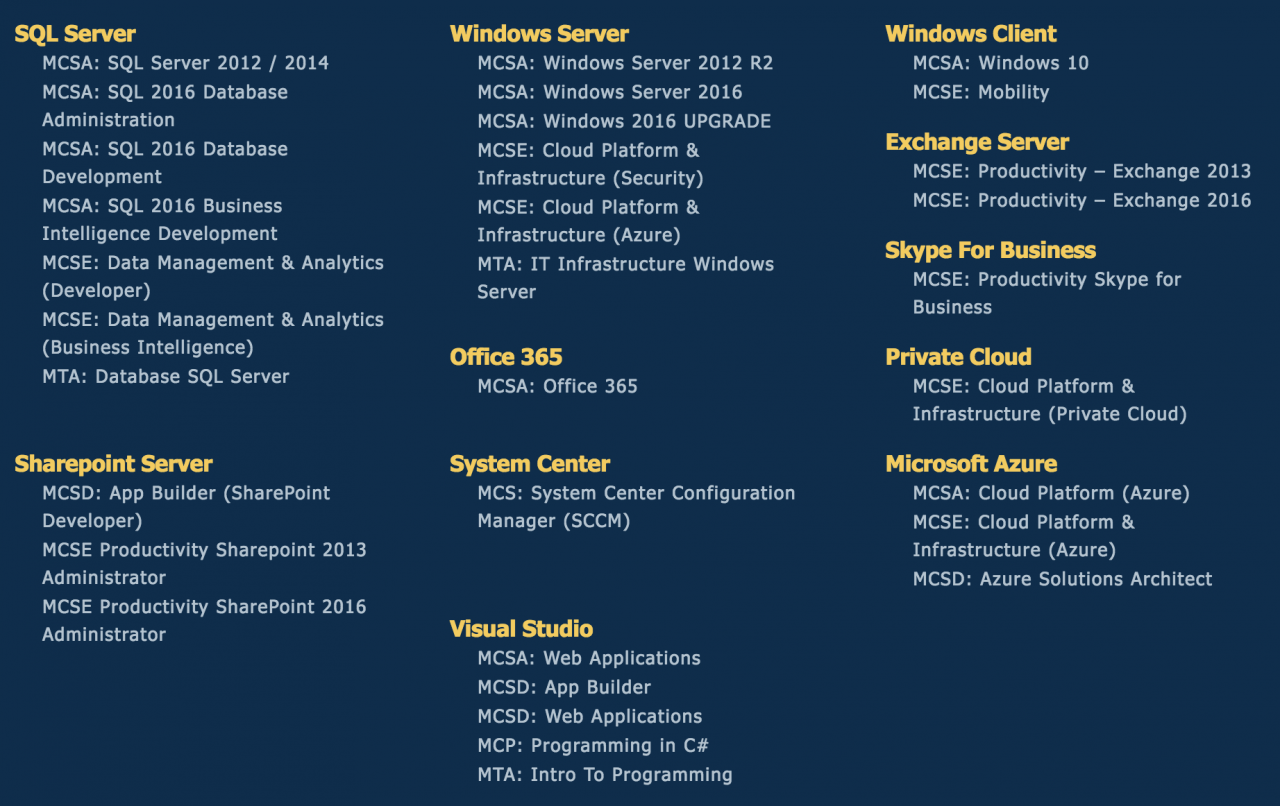Open MCSA: Office 365

click(557, 386)
